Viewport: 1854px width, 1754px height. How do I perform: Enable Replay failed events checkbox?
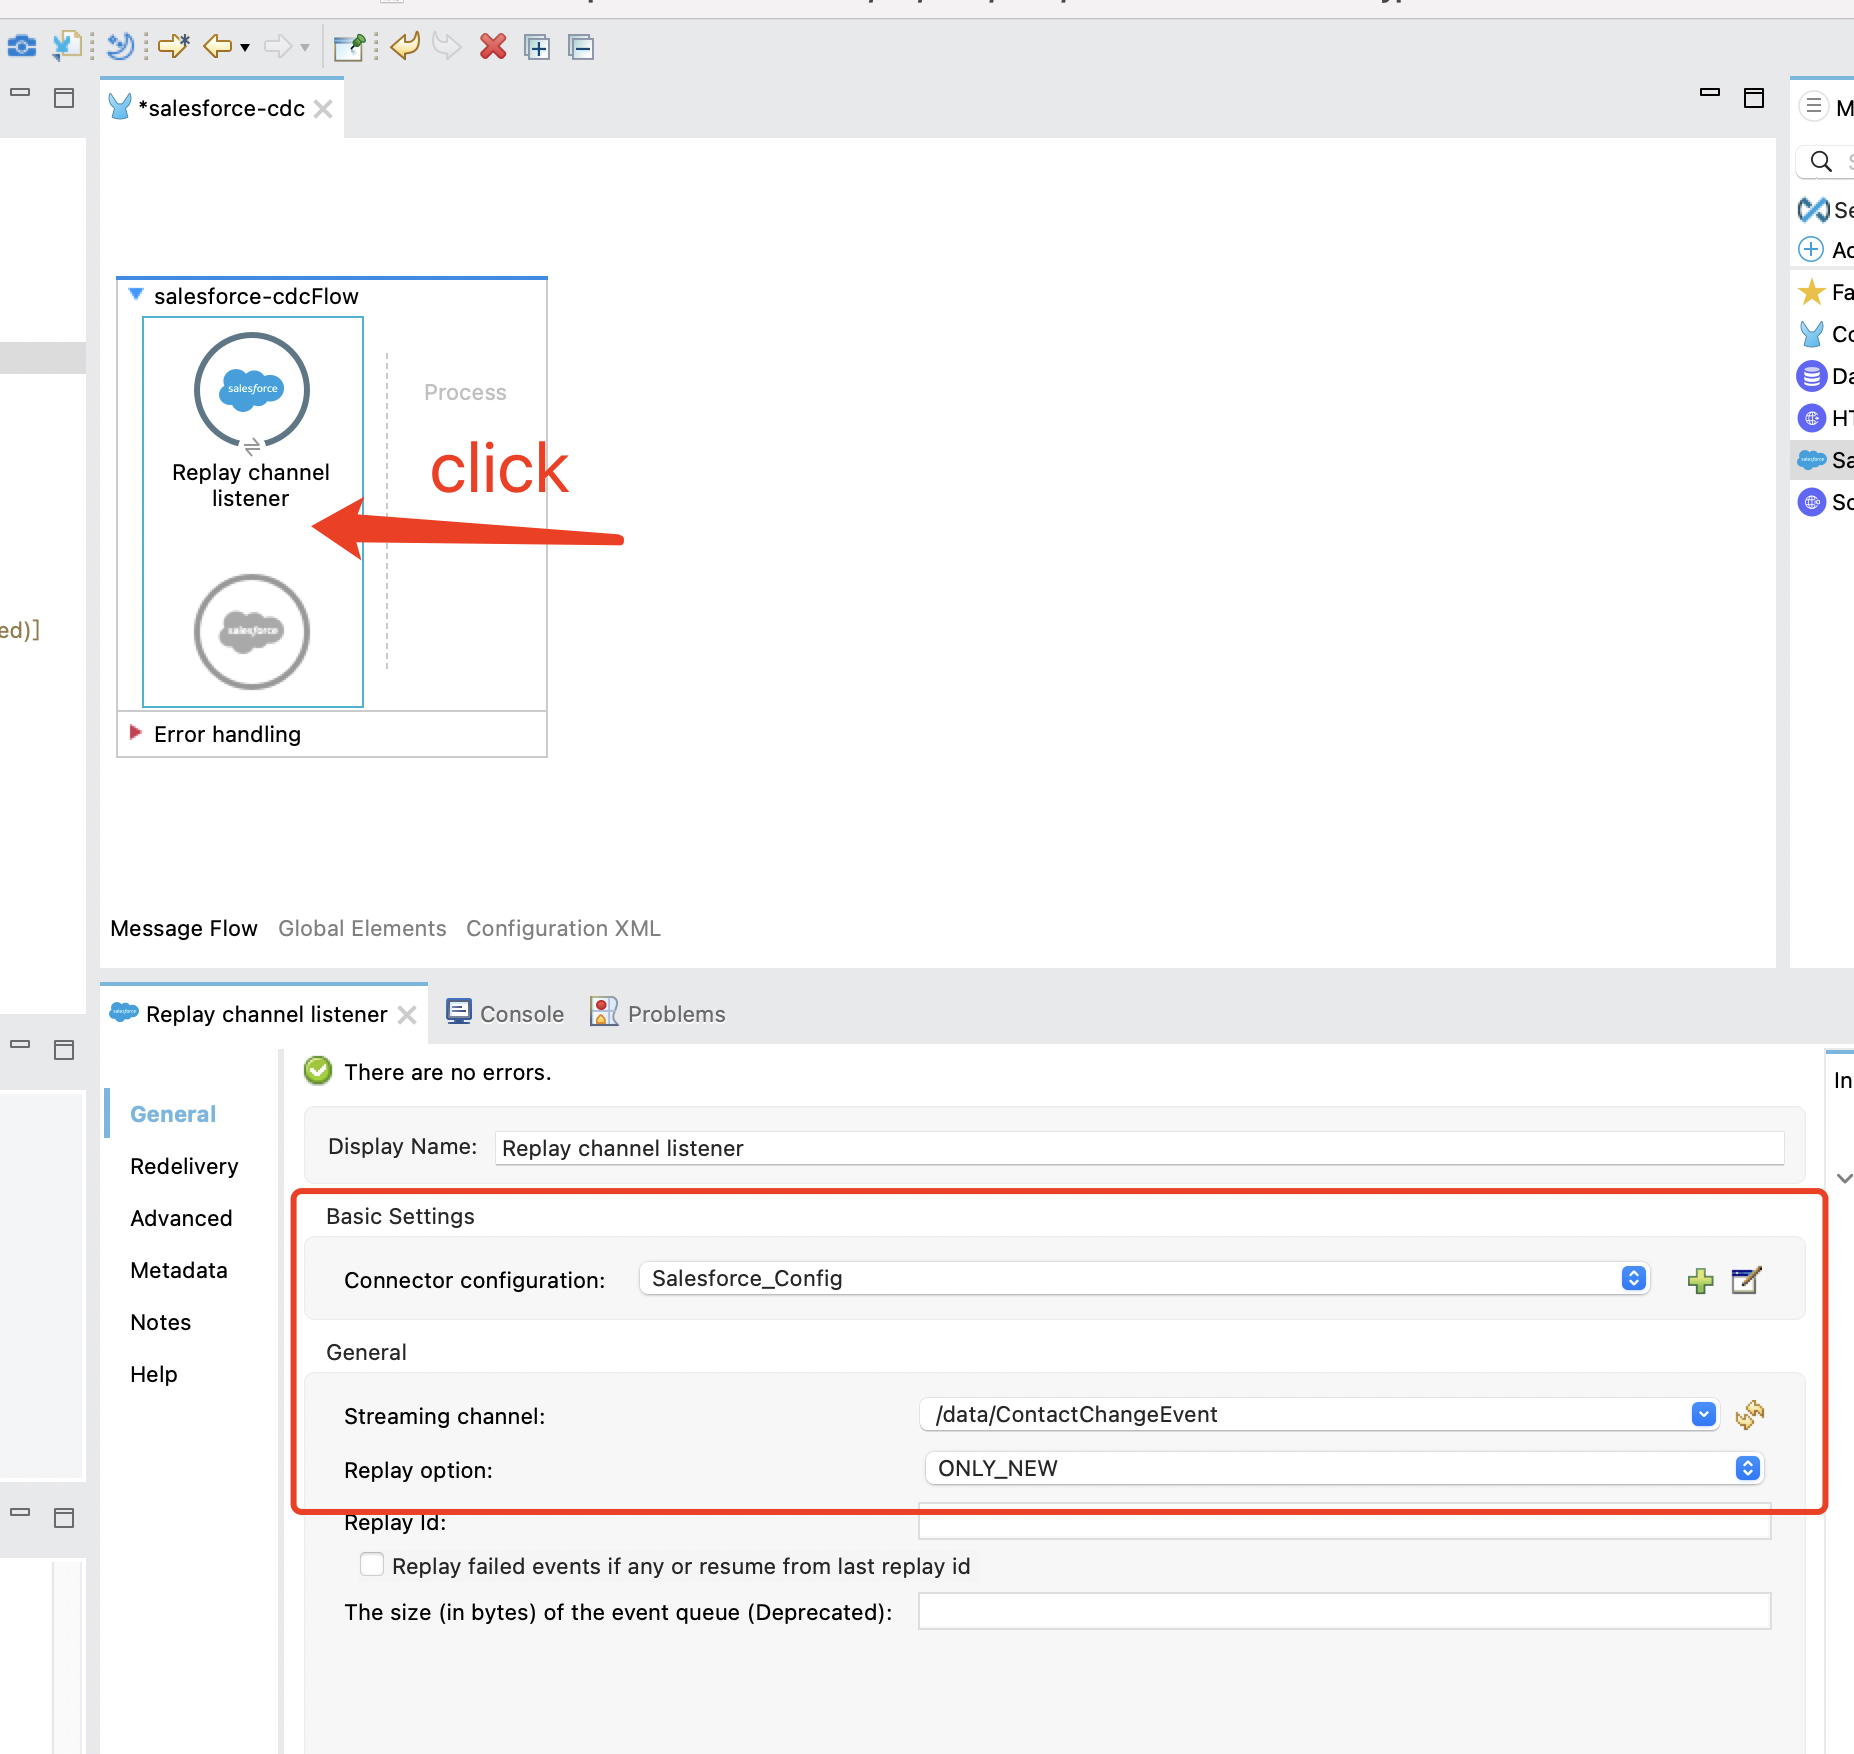pos(372,1564)
